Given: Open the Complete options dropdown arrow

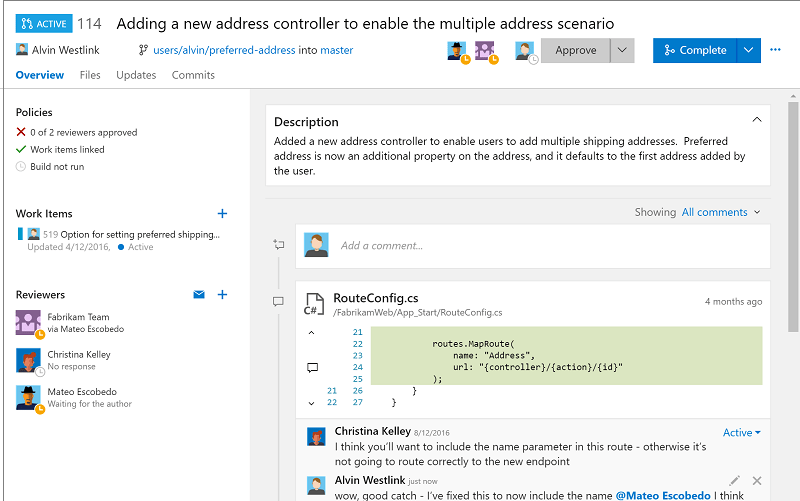Looking at the screenshot, I should point(749,50).
